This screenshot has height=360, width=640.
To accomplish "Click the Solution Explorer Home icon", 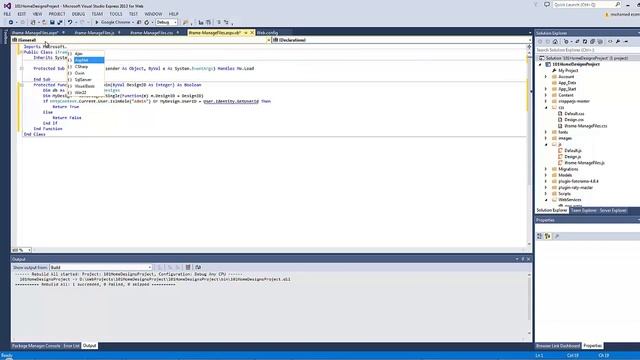I will (555, 42).
